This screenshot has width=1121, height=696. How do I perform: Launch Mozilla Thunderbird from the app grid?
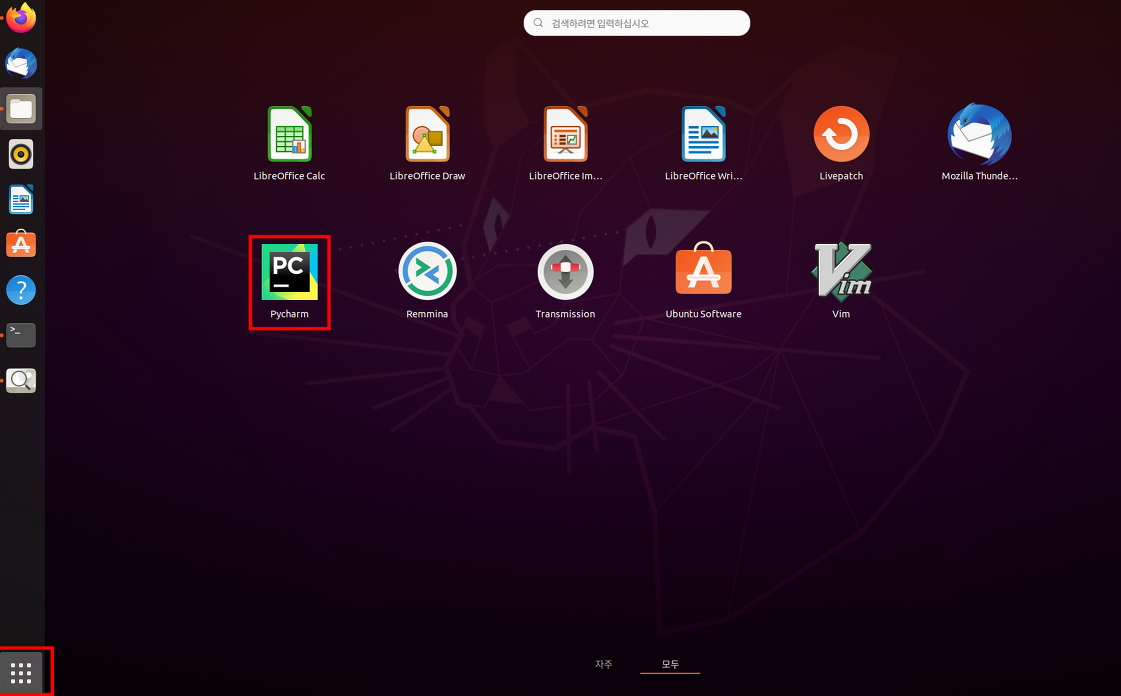979,143
